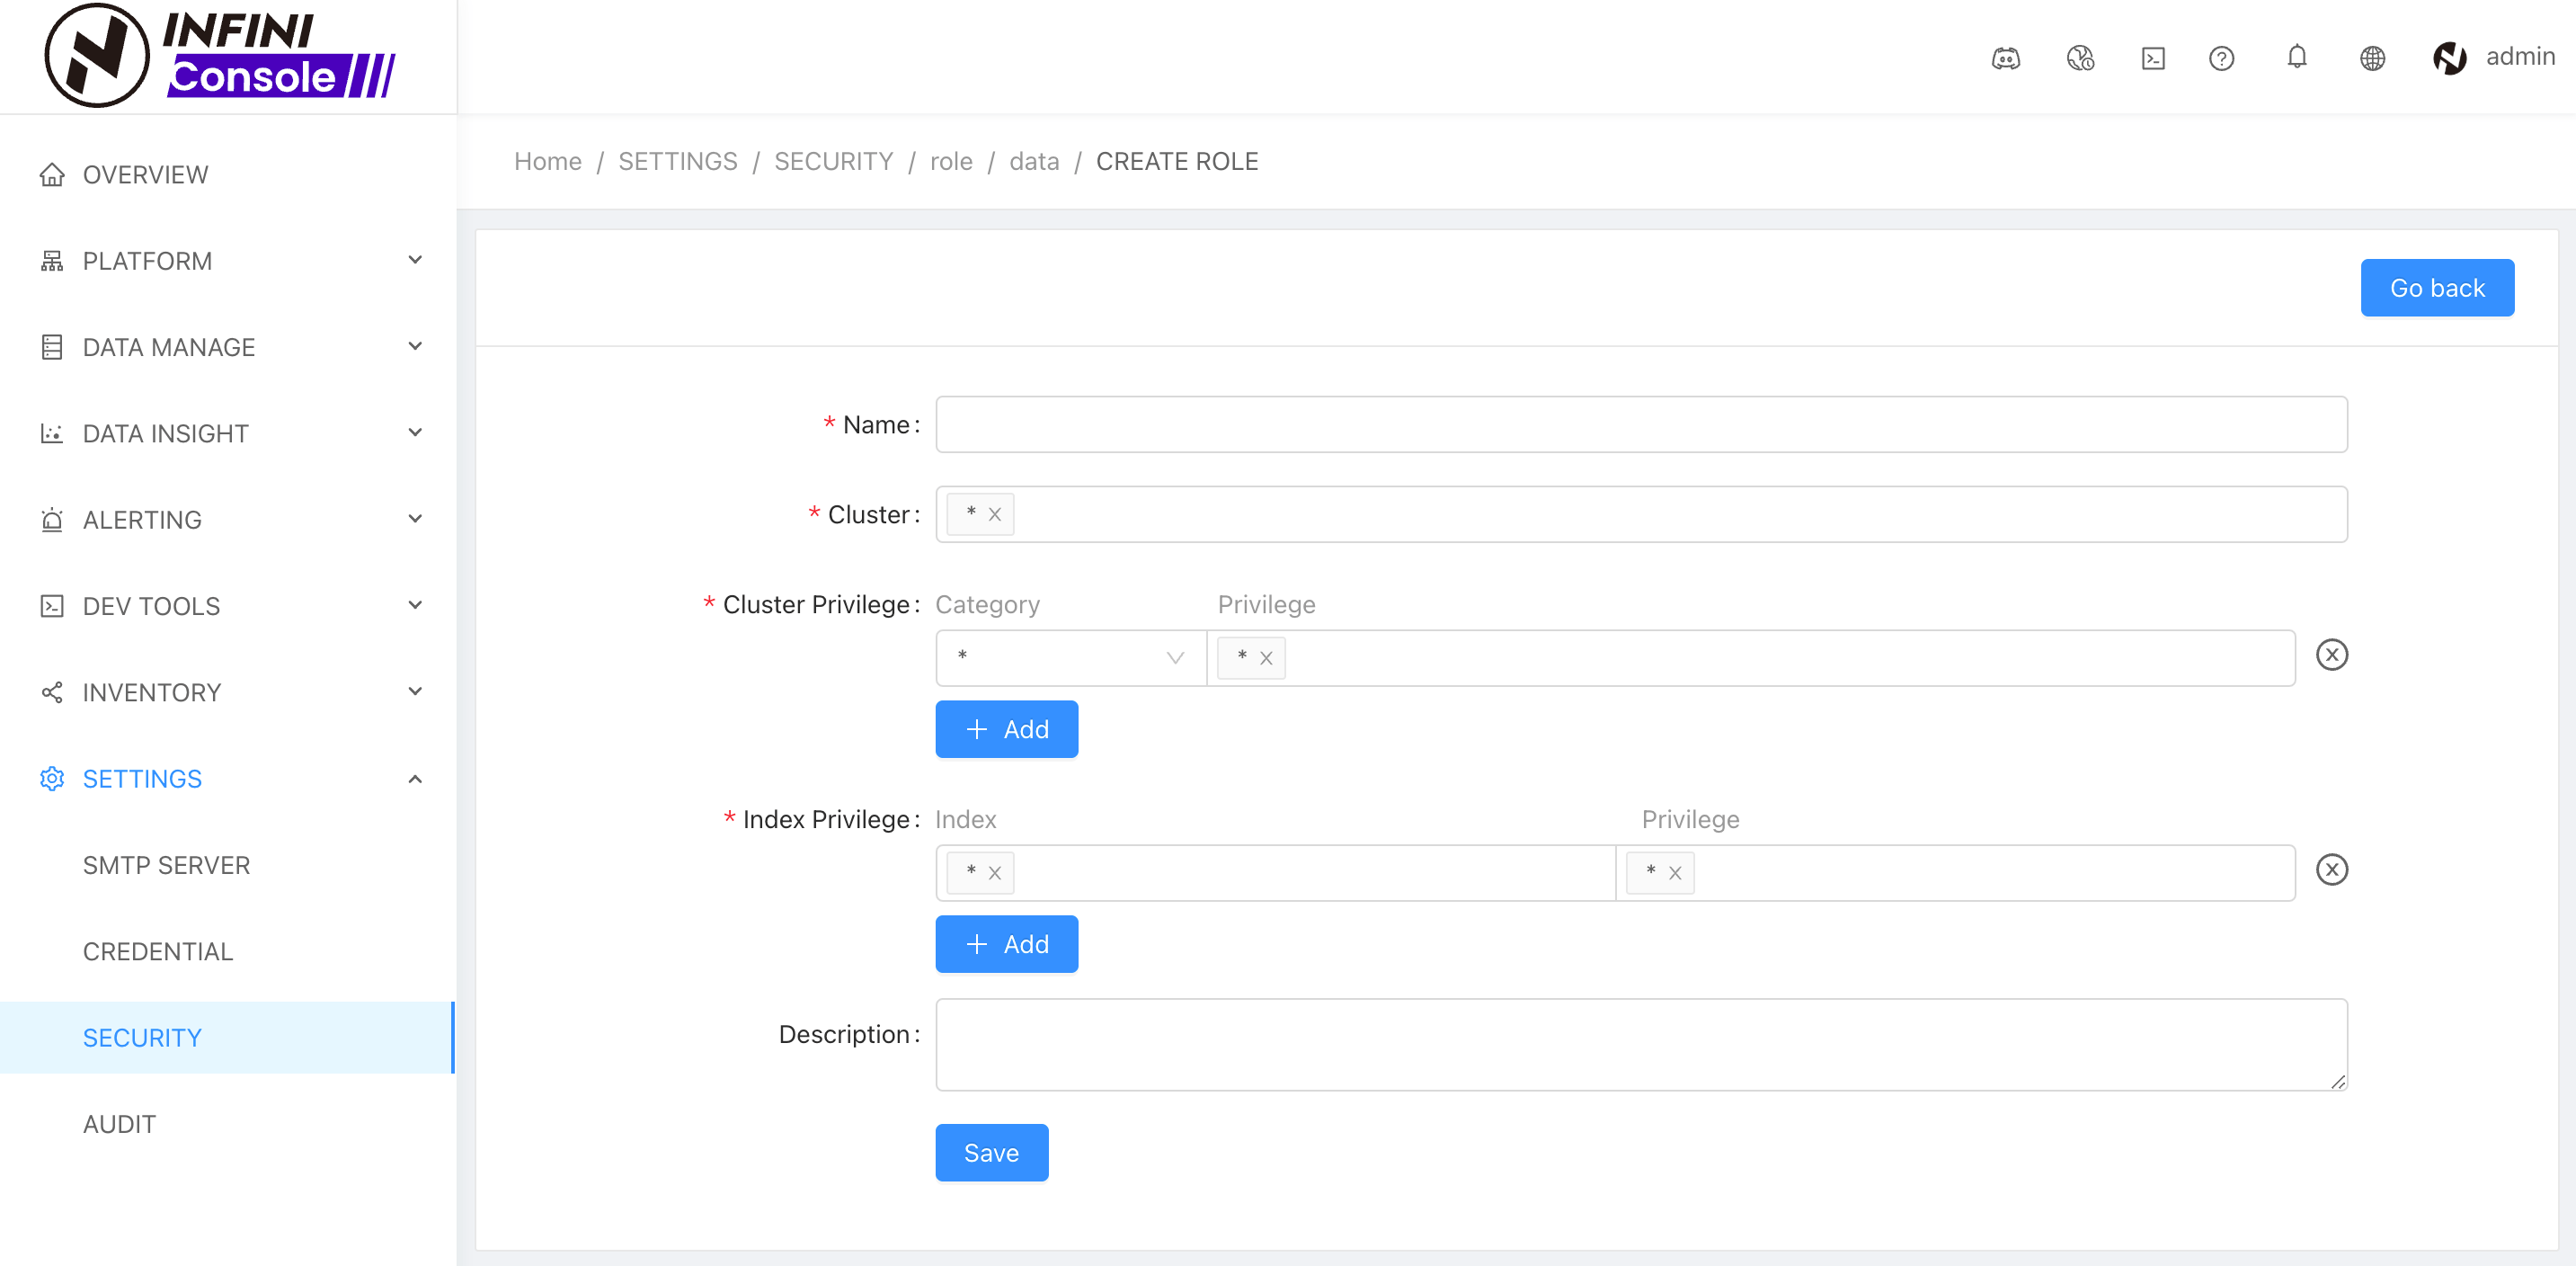
Task: Open the AUDIT settings submenu item
Action: click(119, 1123)
